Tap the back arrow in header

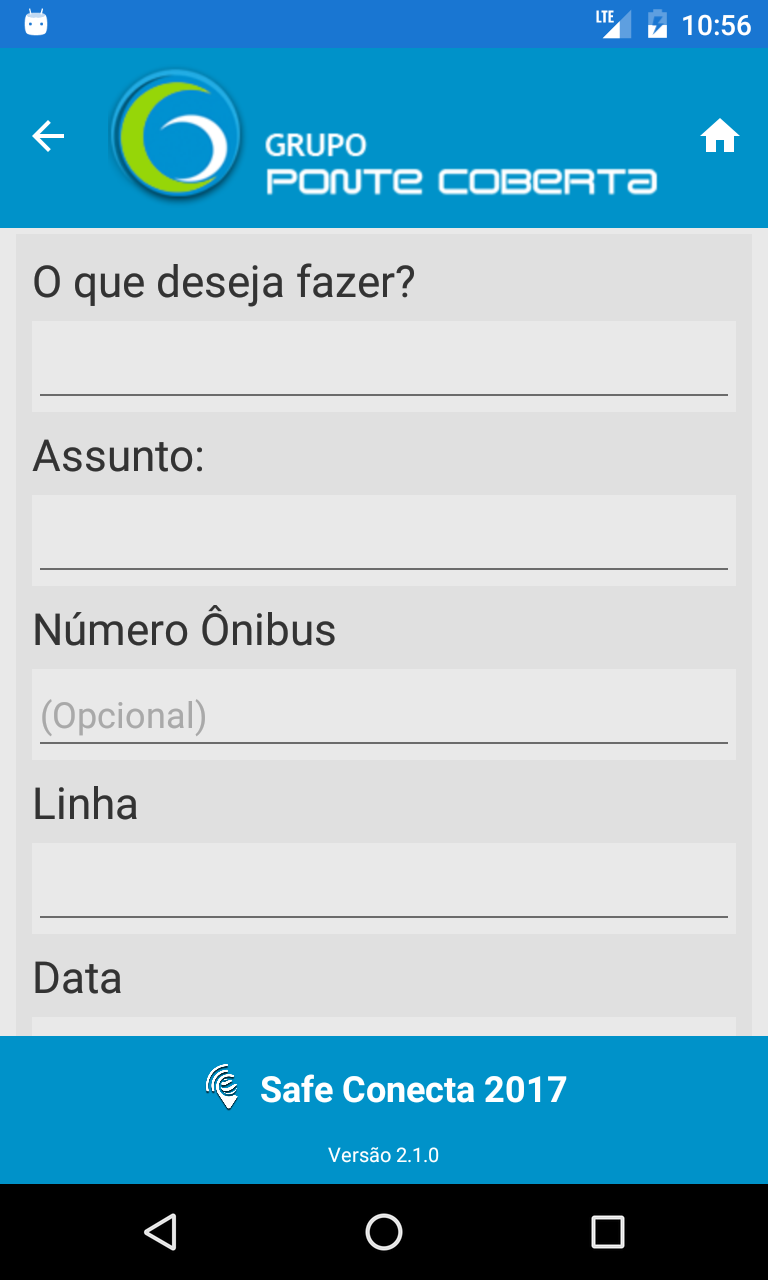tap(48, 137)
